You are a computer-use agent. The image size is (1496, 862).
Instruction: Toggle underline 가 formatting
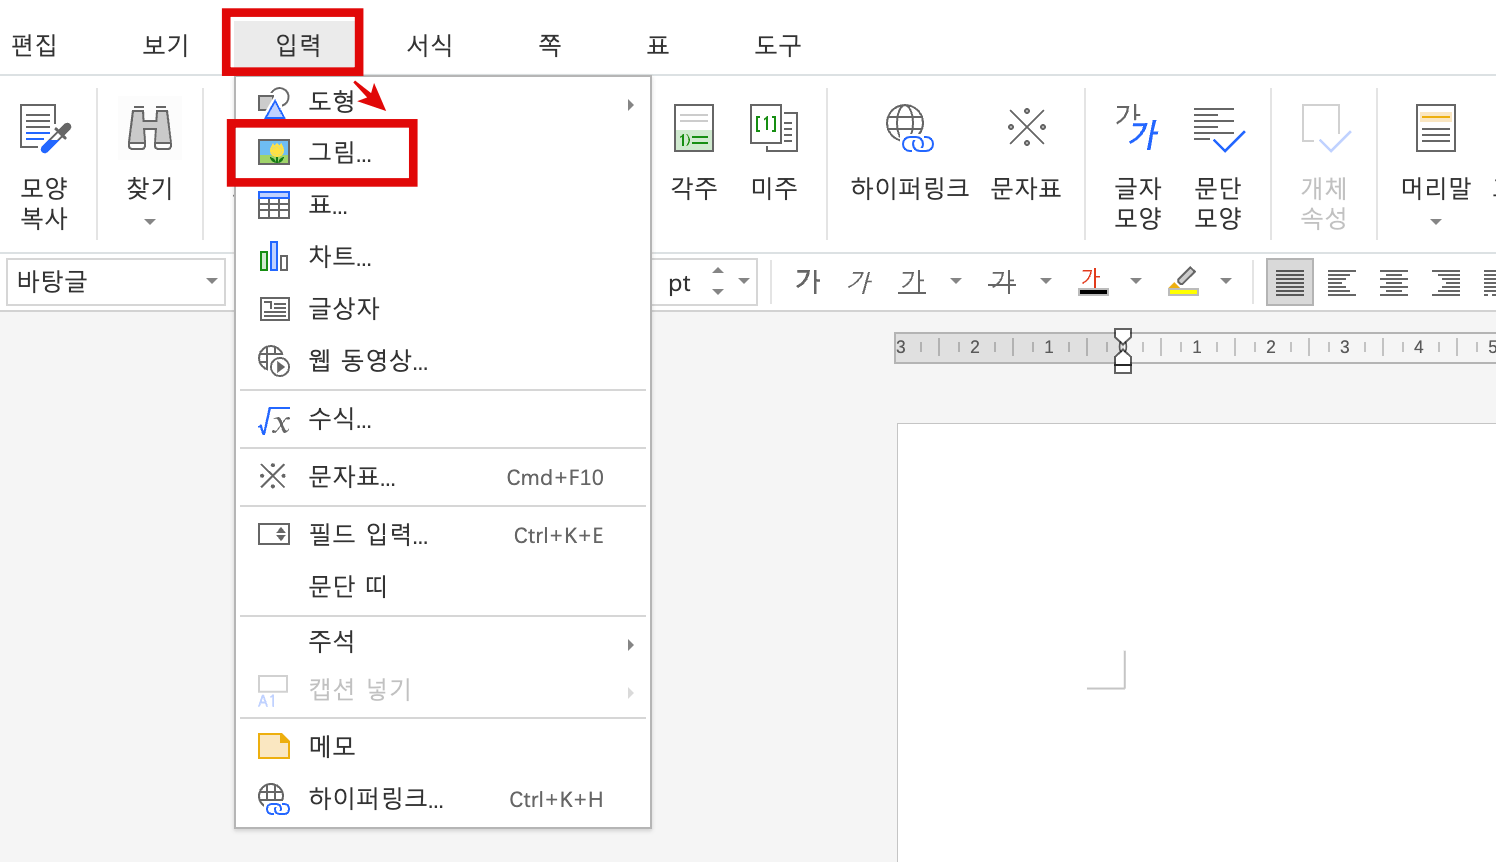[x=912, y=282]
